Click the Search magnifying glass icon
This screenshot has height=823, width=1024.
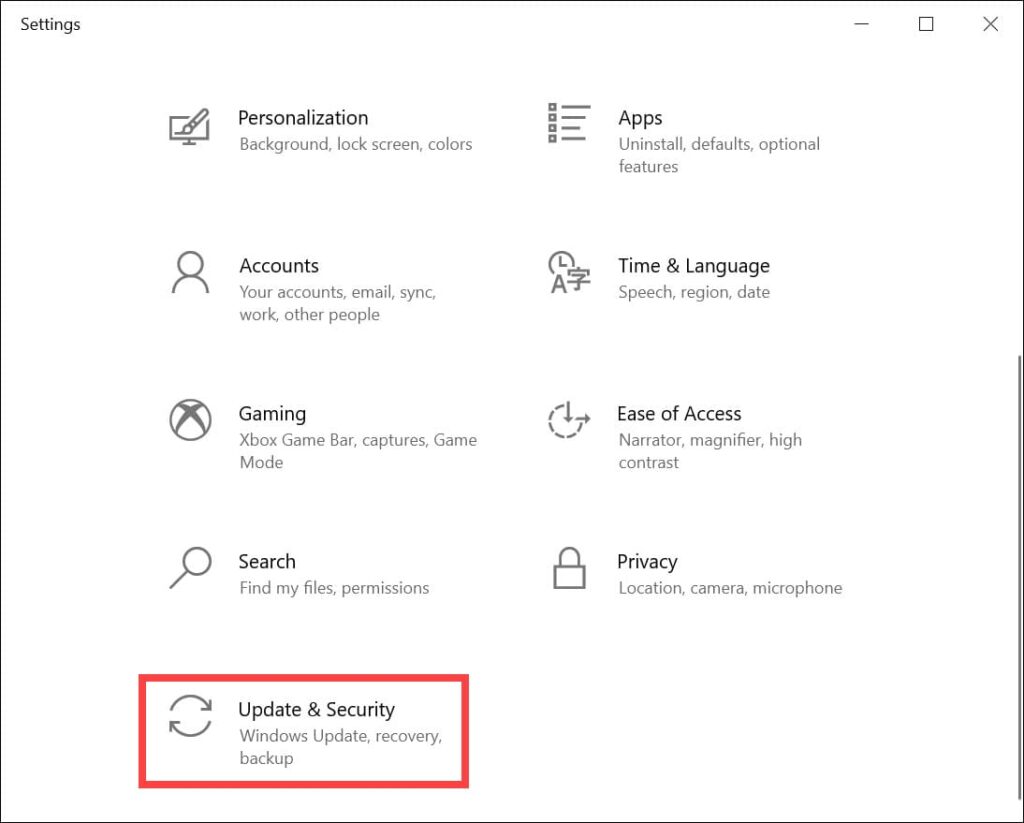(190, 568)
